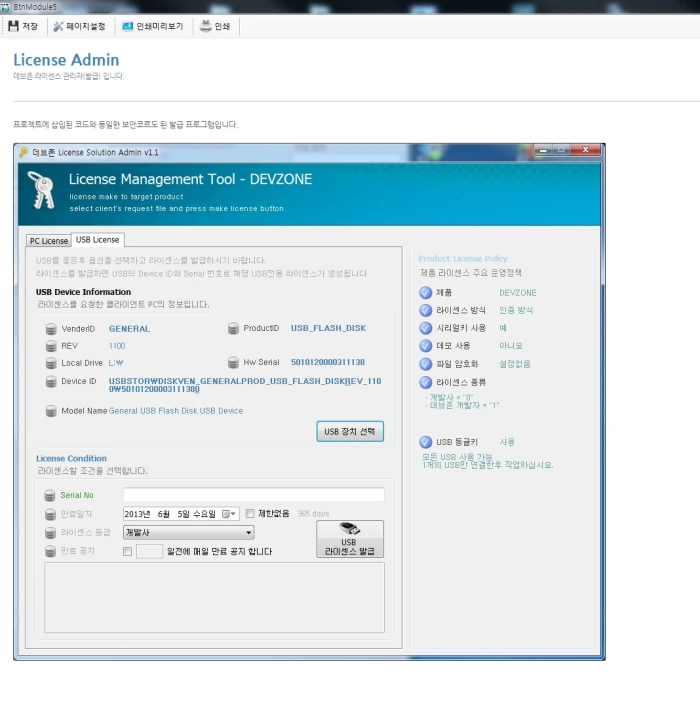Expand the 개발사 license grade combo box
The image size is (700, 717).
pyautogui.click(x=188, y=532)
